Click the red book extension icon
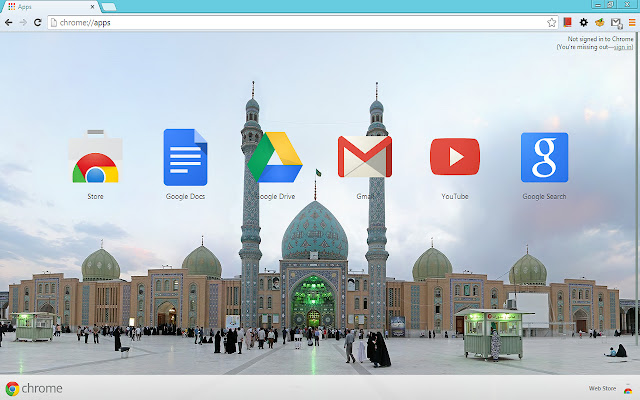 [567, 21]
